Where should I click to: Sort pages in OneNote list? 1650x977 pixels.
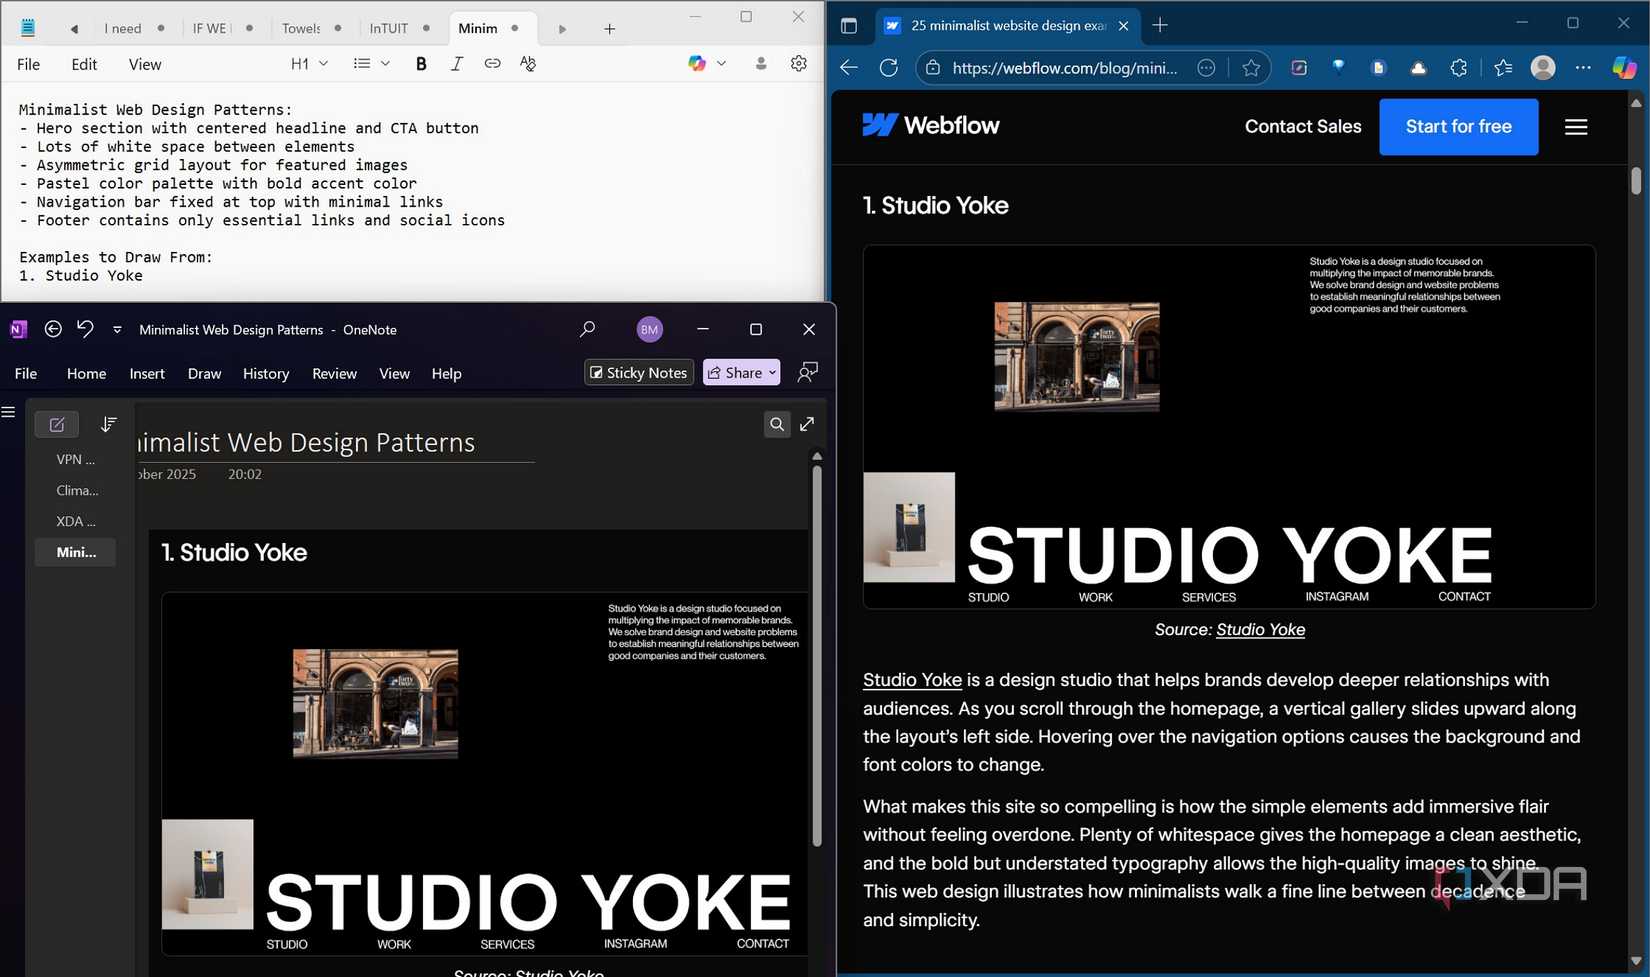pyautogui.click(x=108, y=424)
